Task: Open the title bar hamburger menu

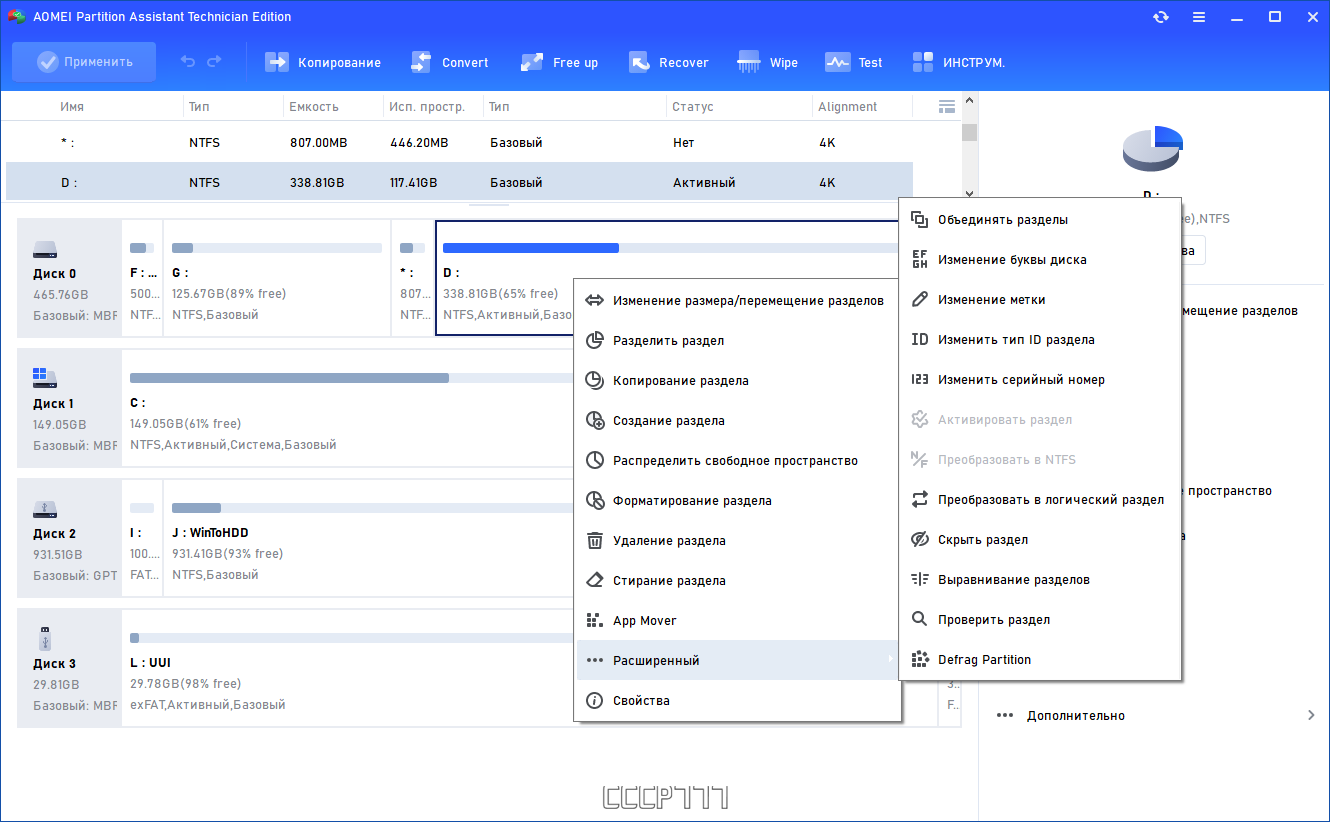Action: coord(1198,17)
